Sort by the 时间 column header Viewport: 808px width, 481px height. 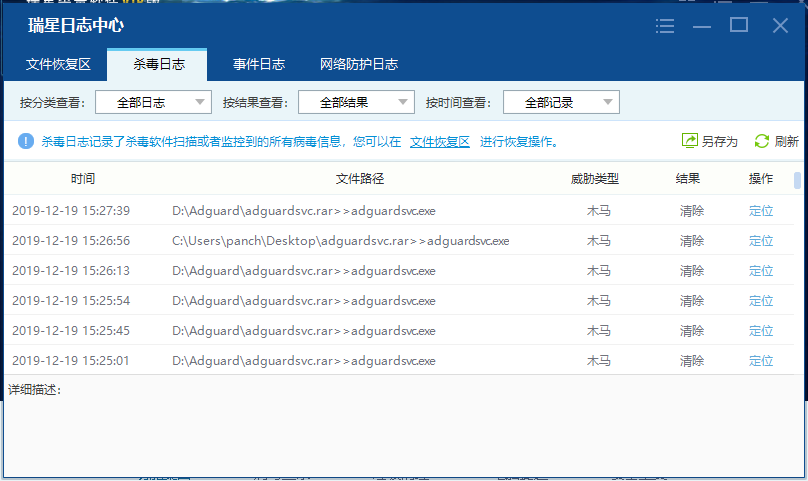[x=83, y=179]
